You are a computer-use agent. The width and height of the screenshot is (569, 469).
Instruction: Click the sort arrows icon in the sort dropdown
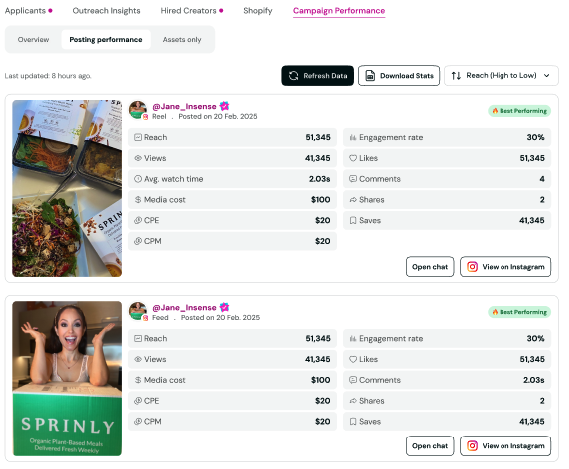pyautogui.click(x=456, y=76)
